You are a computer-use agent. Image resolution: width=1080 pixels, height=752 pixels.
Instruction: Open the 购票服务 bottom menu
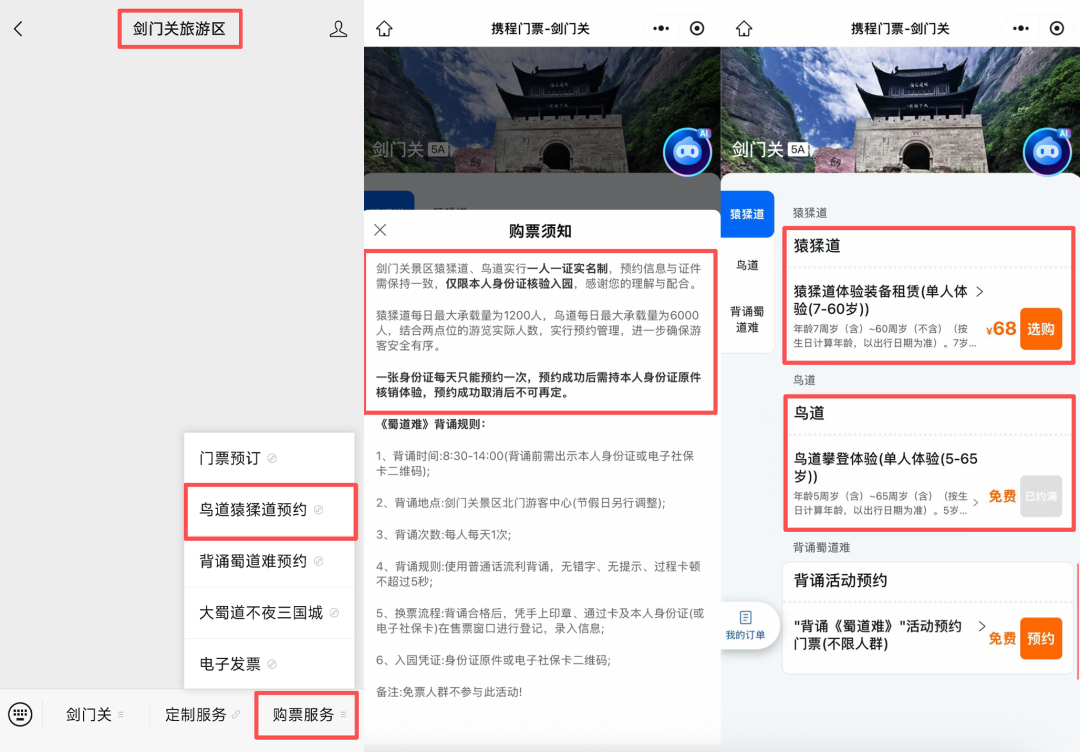[307, 715]
